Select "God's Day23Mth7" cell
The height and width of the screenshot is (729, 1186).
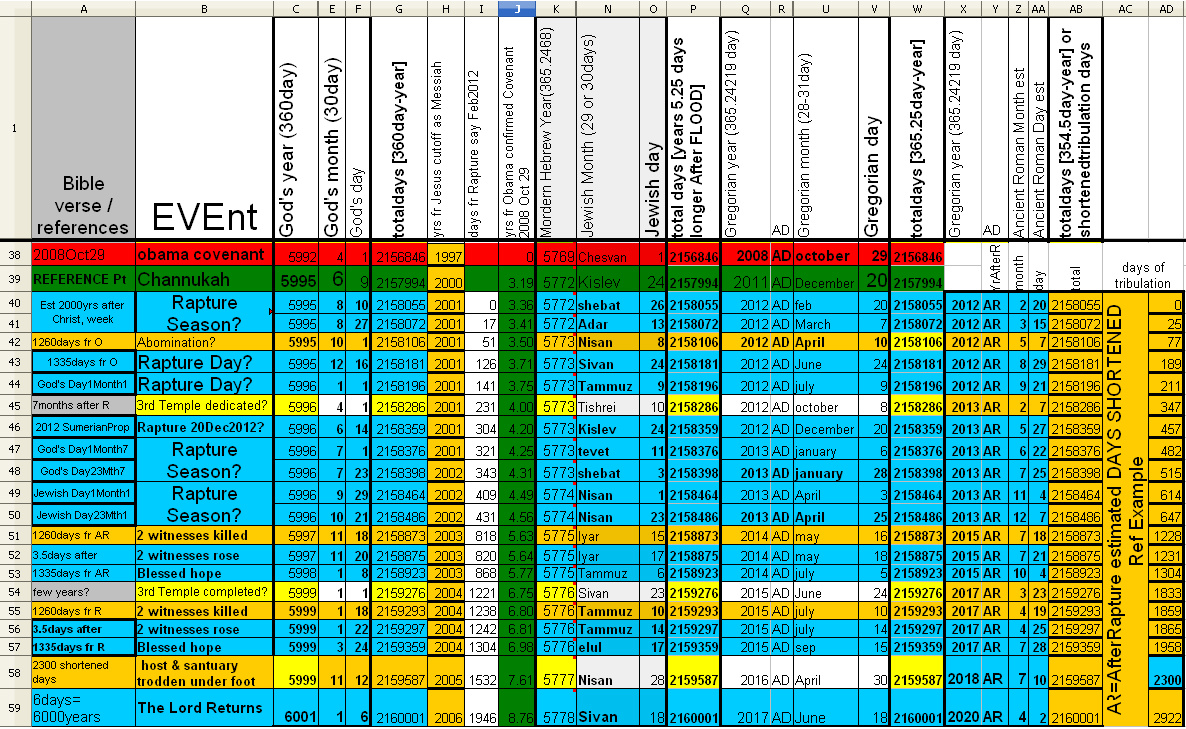(83, 472)
